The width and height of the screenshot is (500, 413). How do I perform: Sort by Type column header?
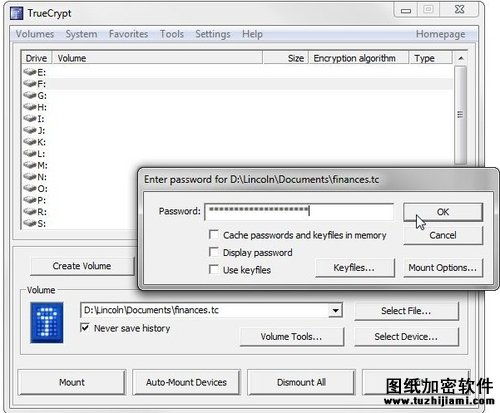pos(431,58)
